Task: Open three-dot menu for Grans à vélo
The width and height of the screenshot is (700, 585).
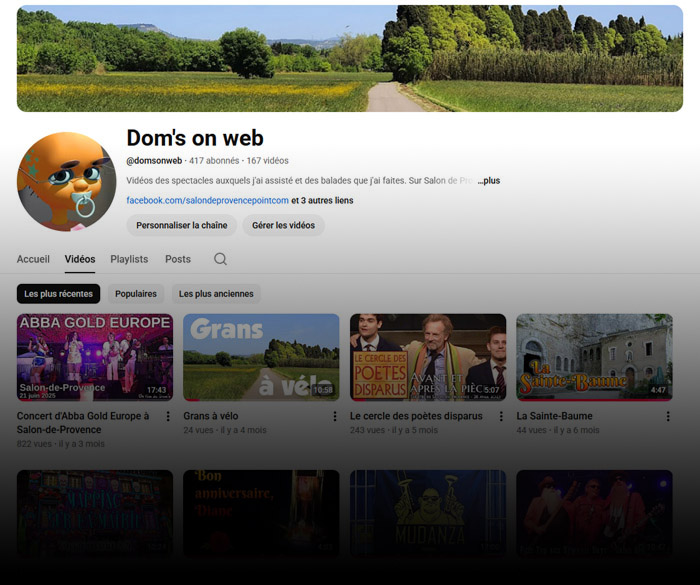Action: [334, 416]
